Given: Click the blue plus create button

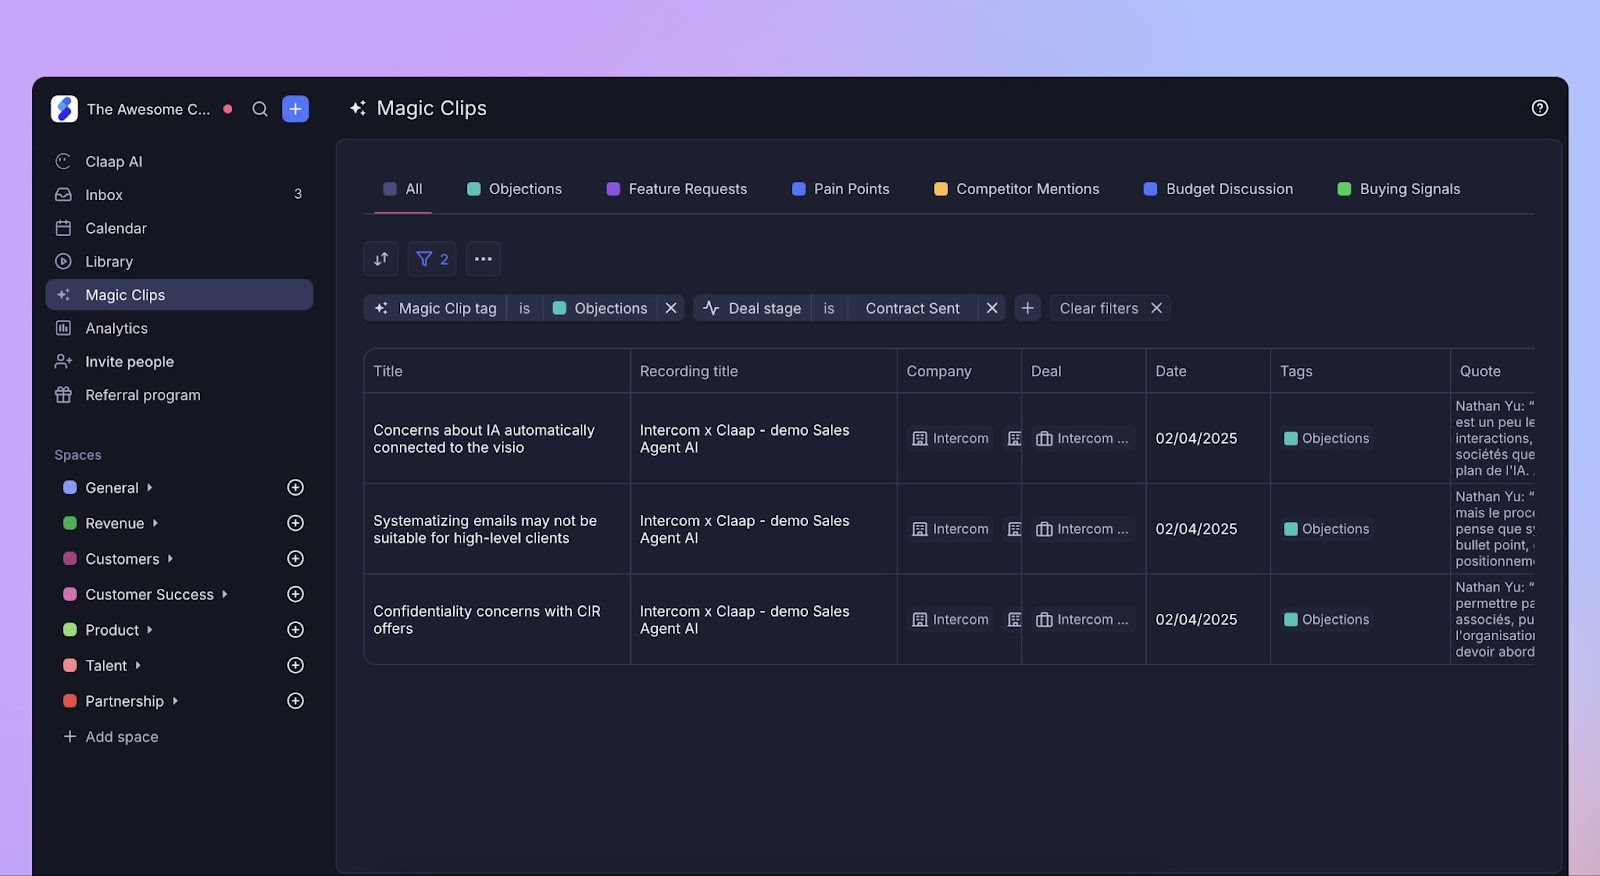Looking at the screenshot, I should [295, 109].
